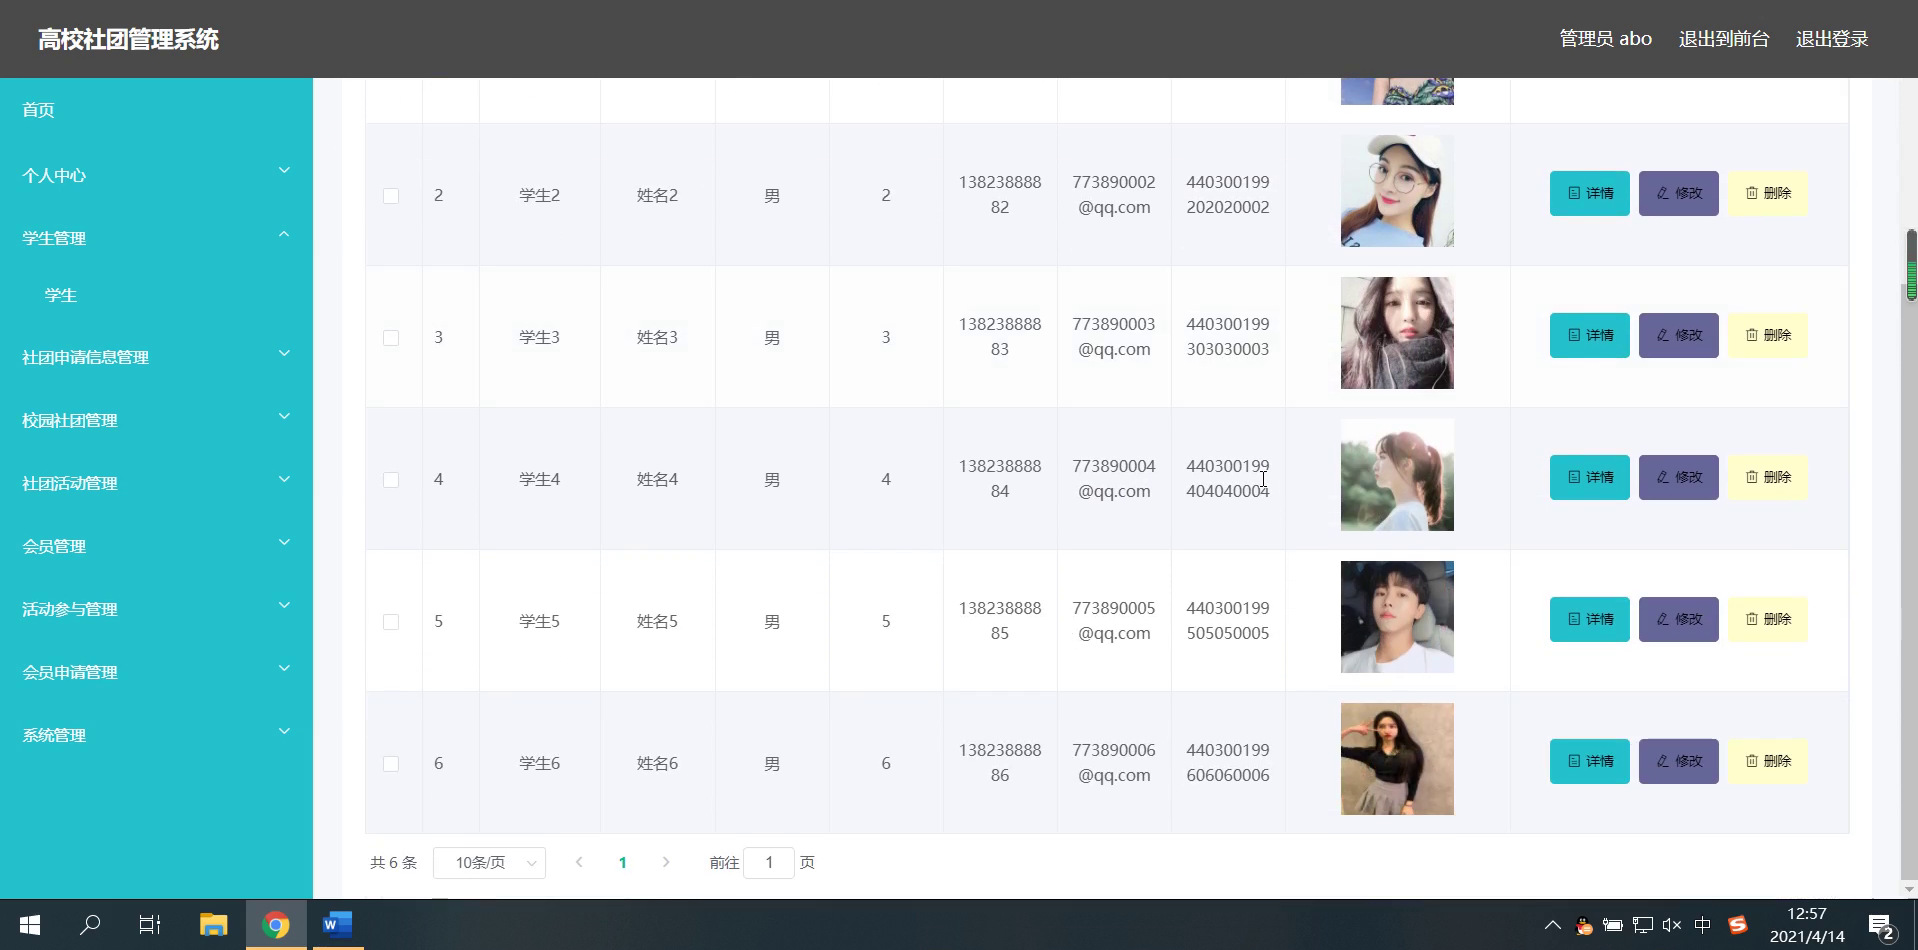This screenshot has width=1918, height=950.
Task: Click the 前往 page number input
Action: pyautogui.click(x=769, y=862)
